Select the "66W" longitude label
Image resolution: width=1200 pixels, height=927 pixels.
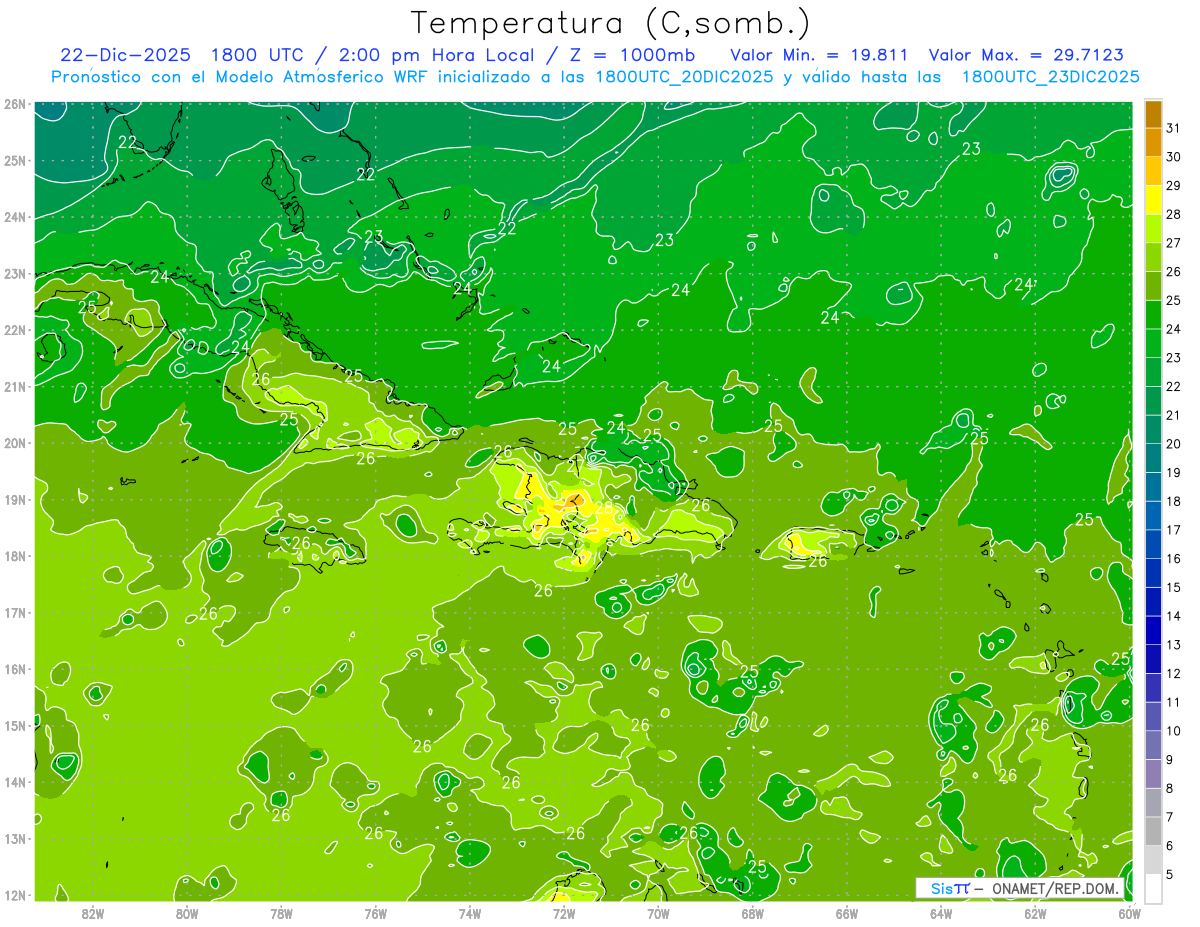(x=846, y=913)
